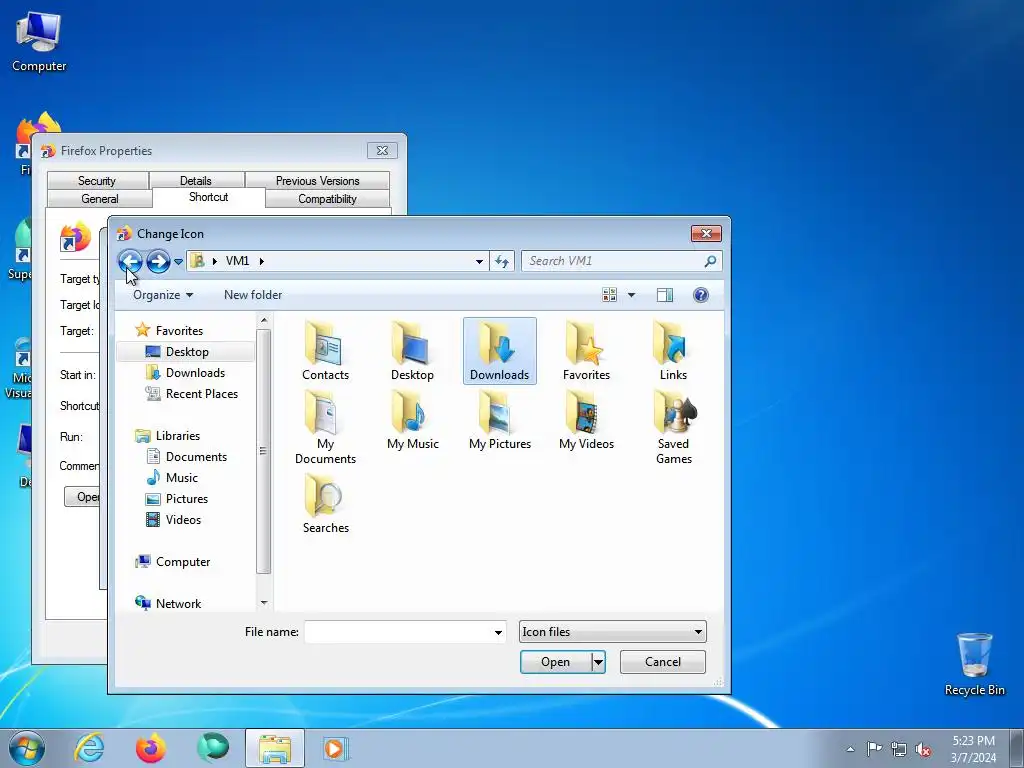Cancel the Change Icon dialog

coord(663,662)
